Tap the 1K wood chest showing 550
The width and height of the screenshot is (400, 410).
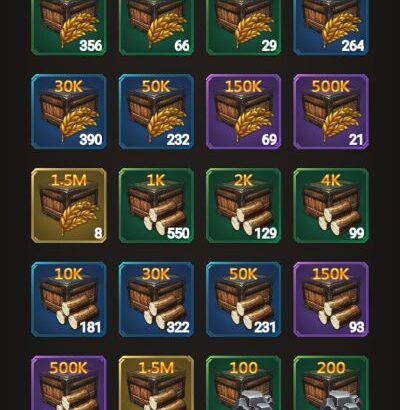pos(156,206)
